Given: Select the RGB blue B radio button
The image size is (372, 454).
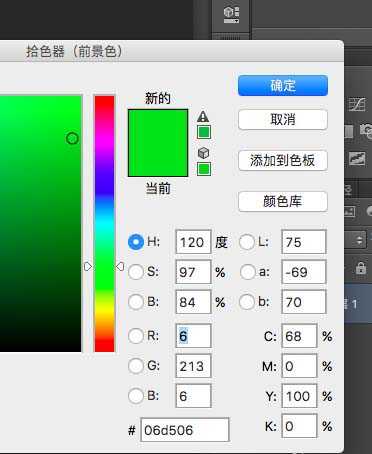Looking at the screenshot, I should click(x=136, y=396).
